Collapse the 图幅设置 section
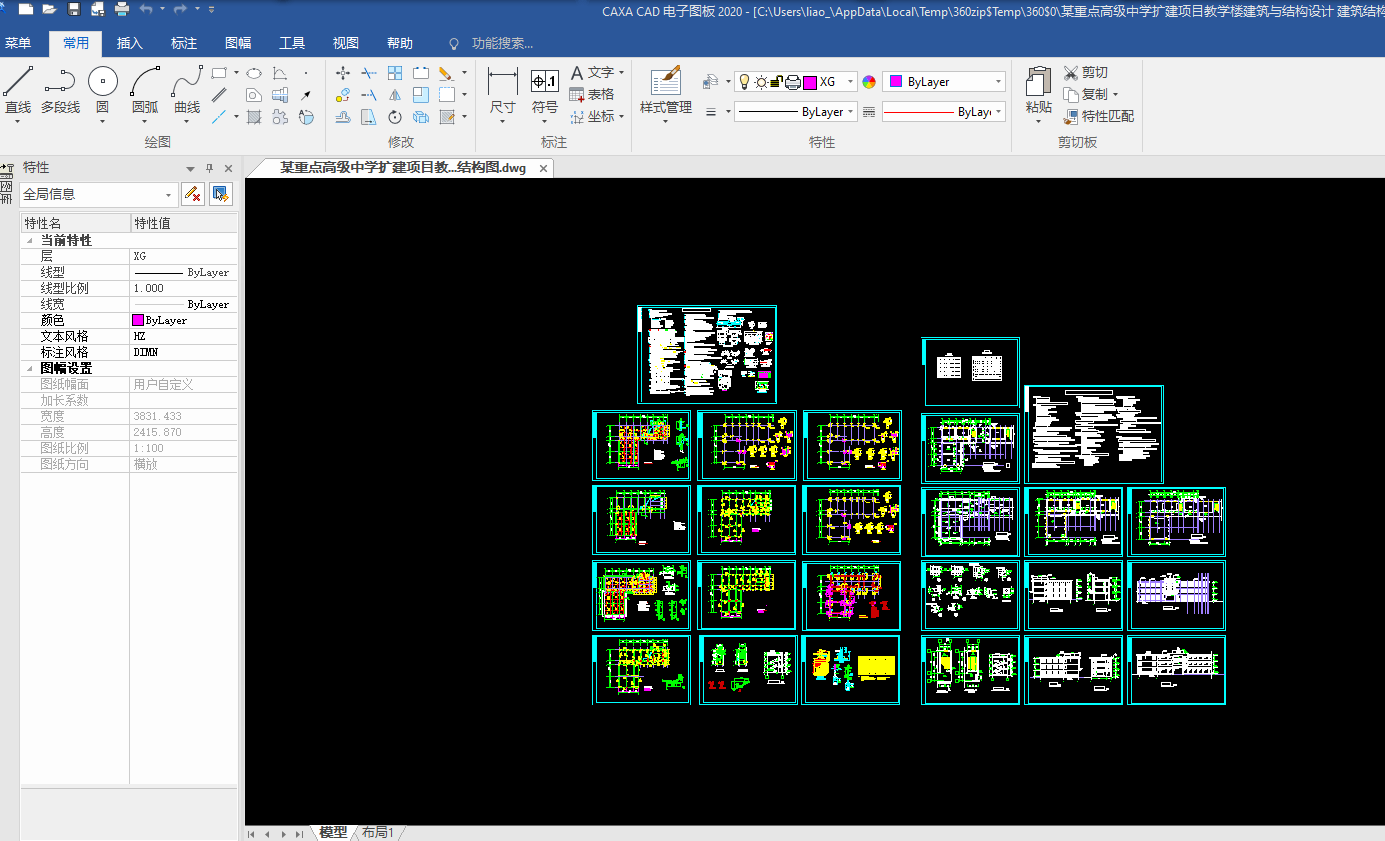 (x=28, y=368)
